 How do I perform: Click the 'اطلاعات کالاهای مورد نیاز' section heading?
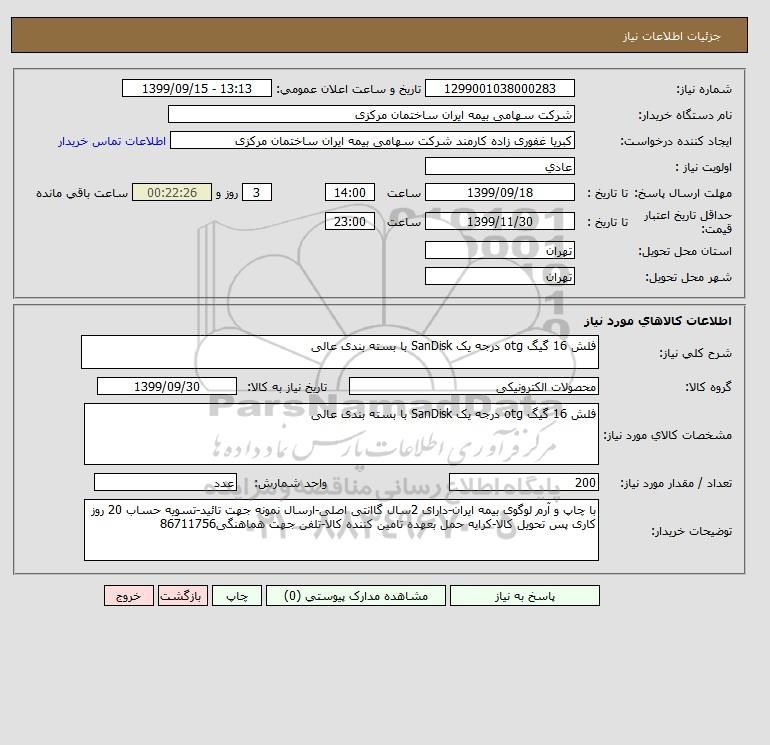pyautogui.click(x=658, y=321)
